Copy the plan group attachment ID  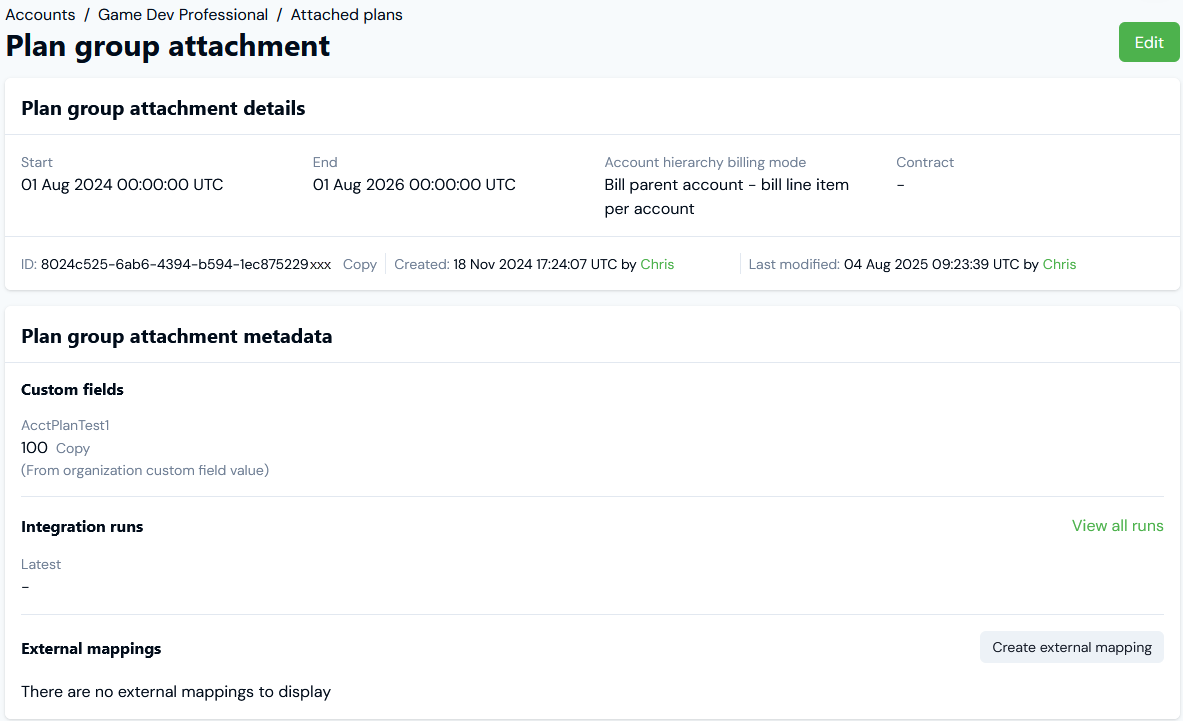coord(360,265)
